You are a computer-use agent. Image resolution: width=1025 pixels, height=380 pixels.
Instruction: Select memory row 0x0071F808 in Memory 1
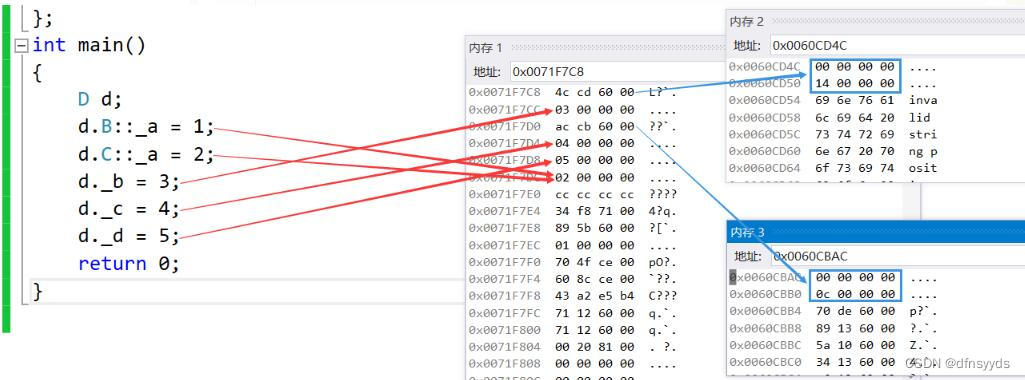(x=573, y=364)
